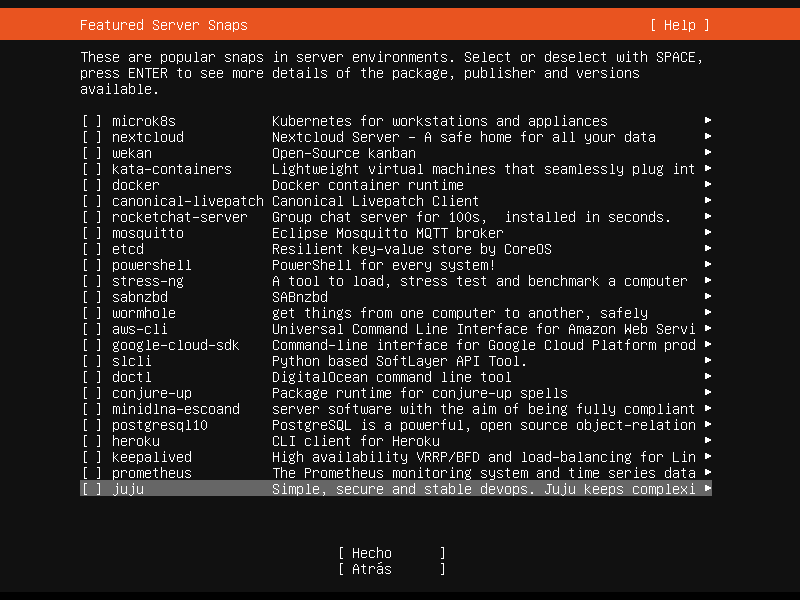
Task: Check the juju snap checkbox
Action: point(92,489)
